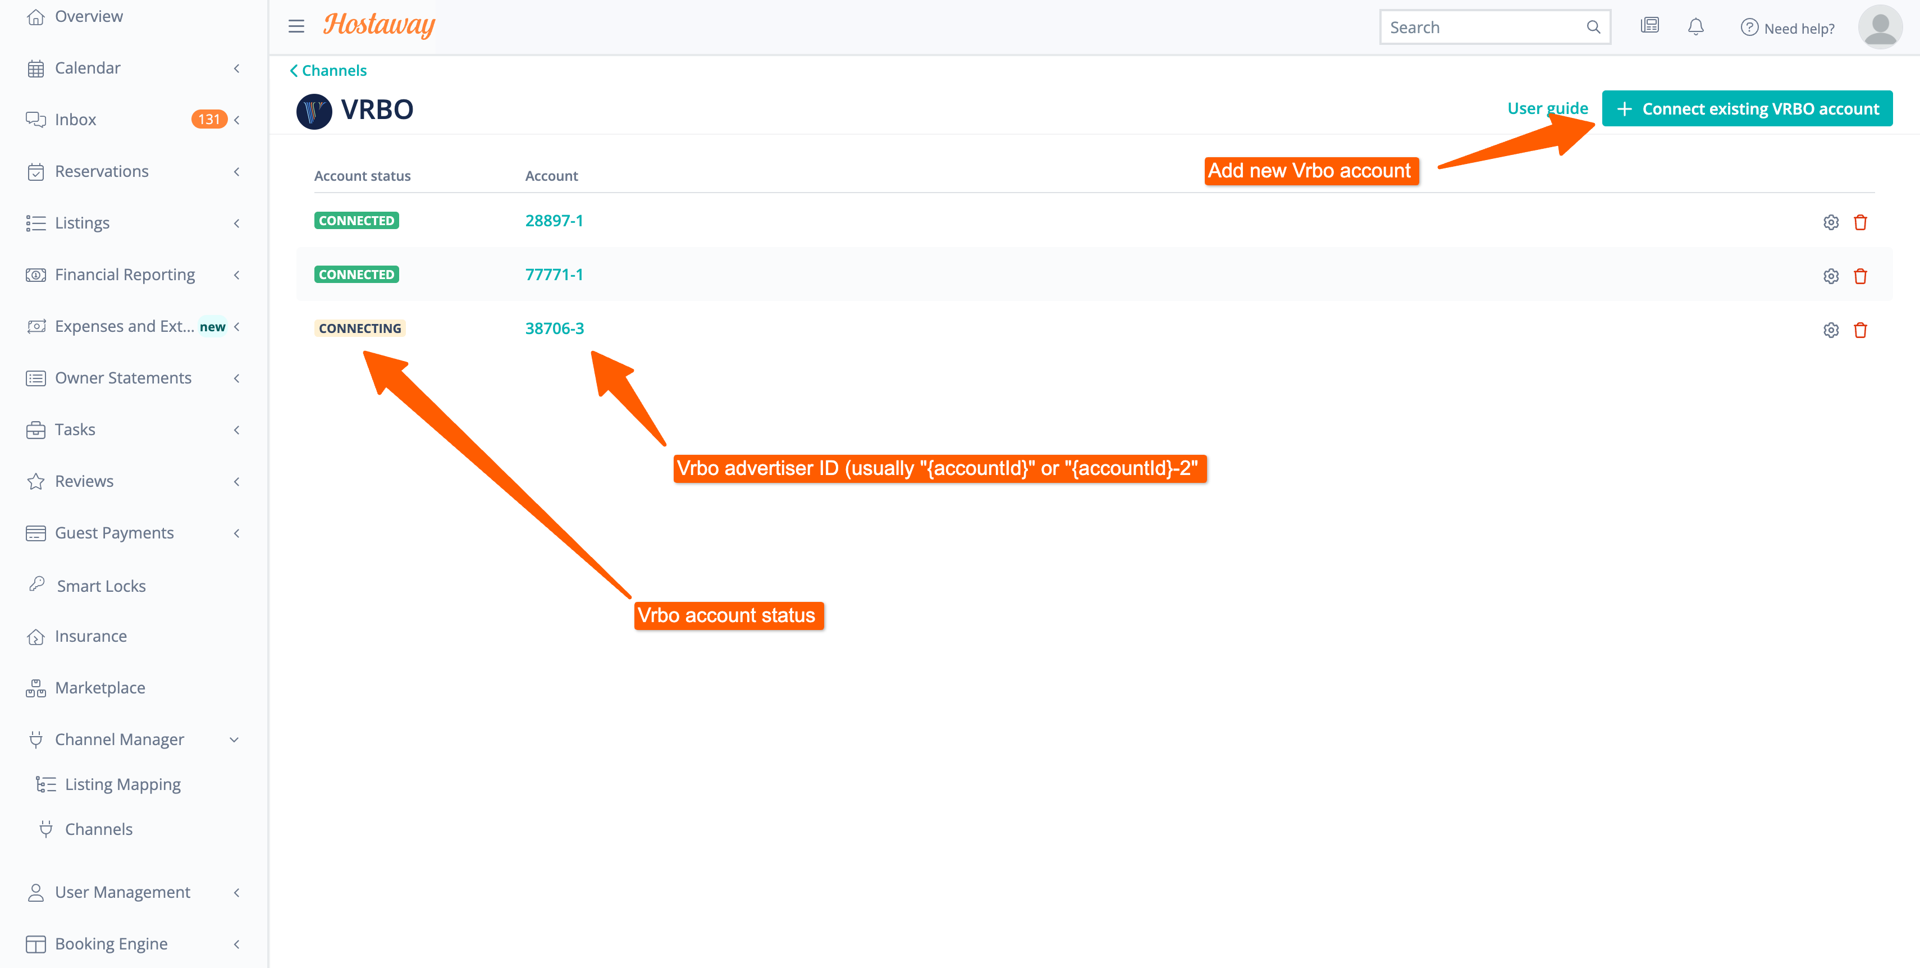Click the Marketplace icon in sidebar
This screenshot has width=1920, height=968.
(36, 688)
